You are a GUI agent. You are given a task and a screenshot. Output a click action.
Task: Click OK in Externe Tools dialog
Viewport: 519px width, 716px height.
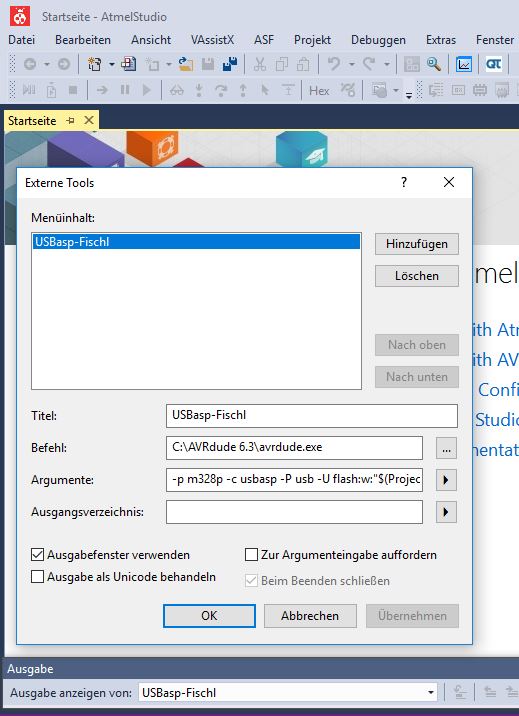pos(209,616)
